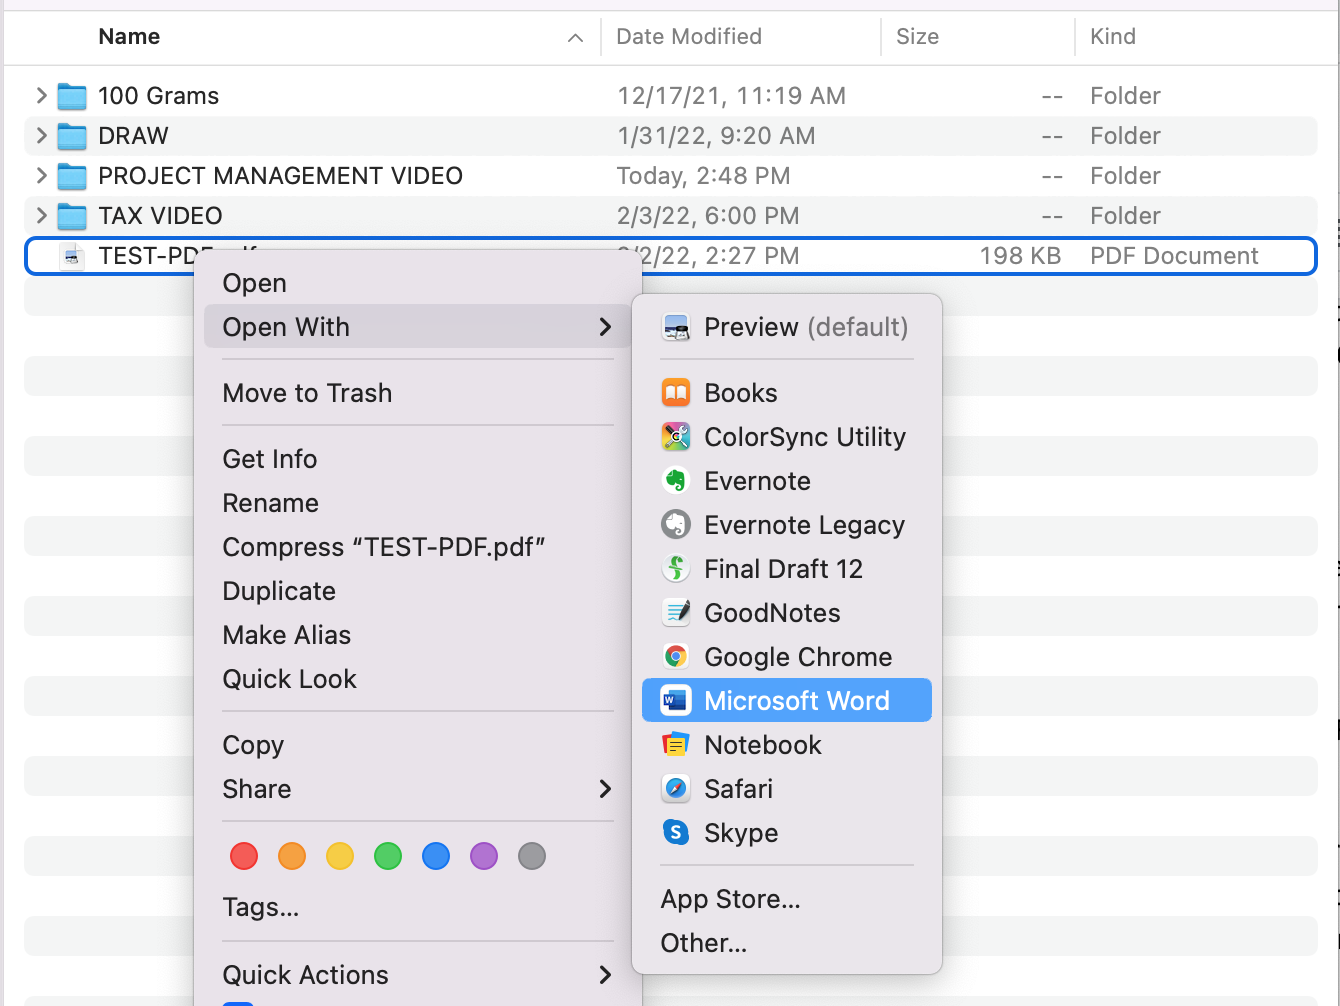Apply the orange tag color
The height and width of the screenshot is (1006, 1340).
click(292, 856)
